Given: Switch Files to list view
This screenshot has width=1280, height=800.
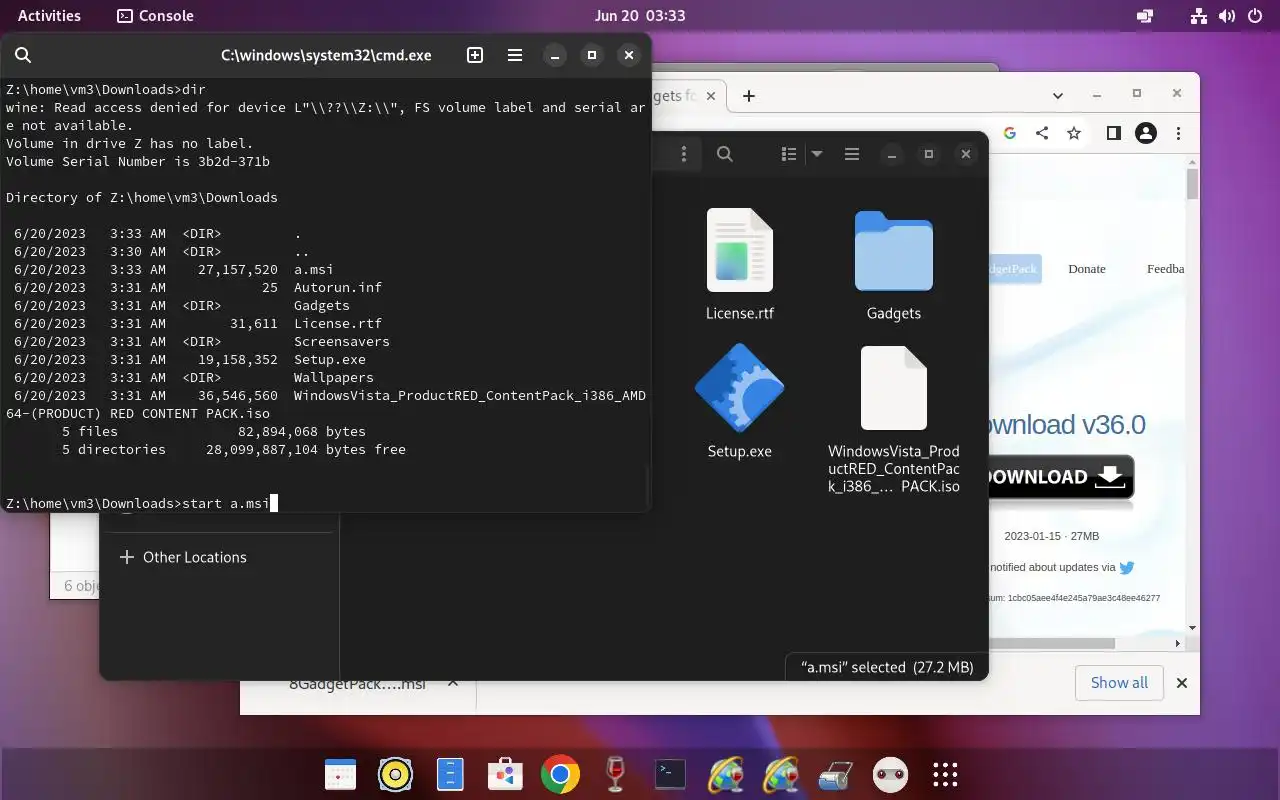Looking at the screenshot, I should coord(789,154).
